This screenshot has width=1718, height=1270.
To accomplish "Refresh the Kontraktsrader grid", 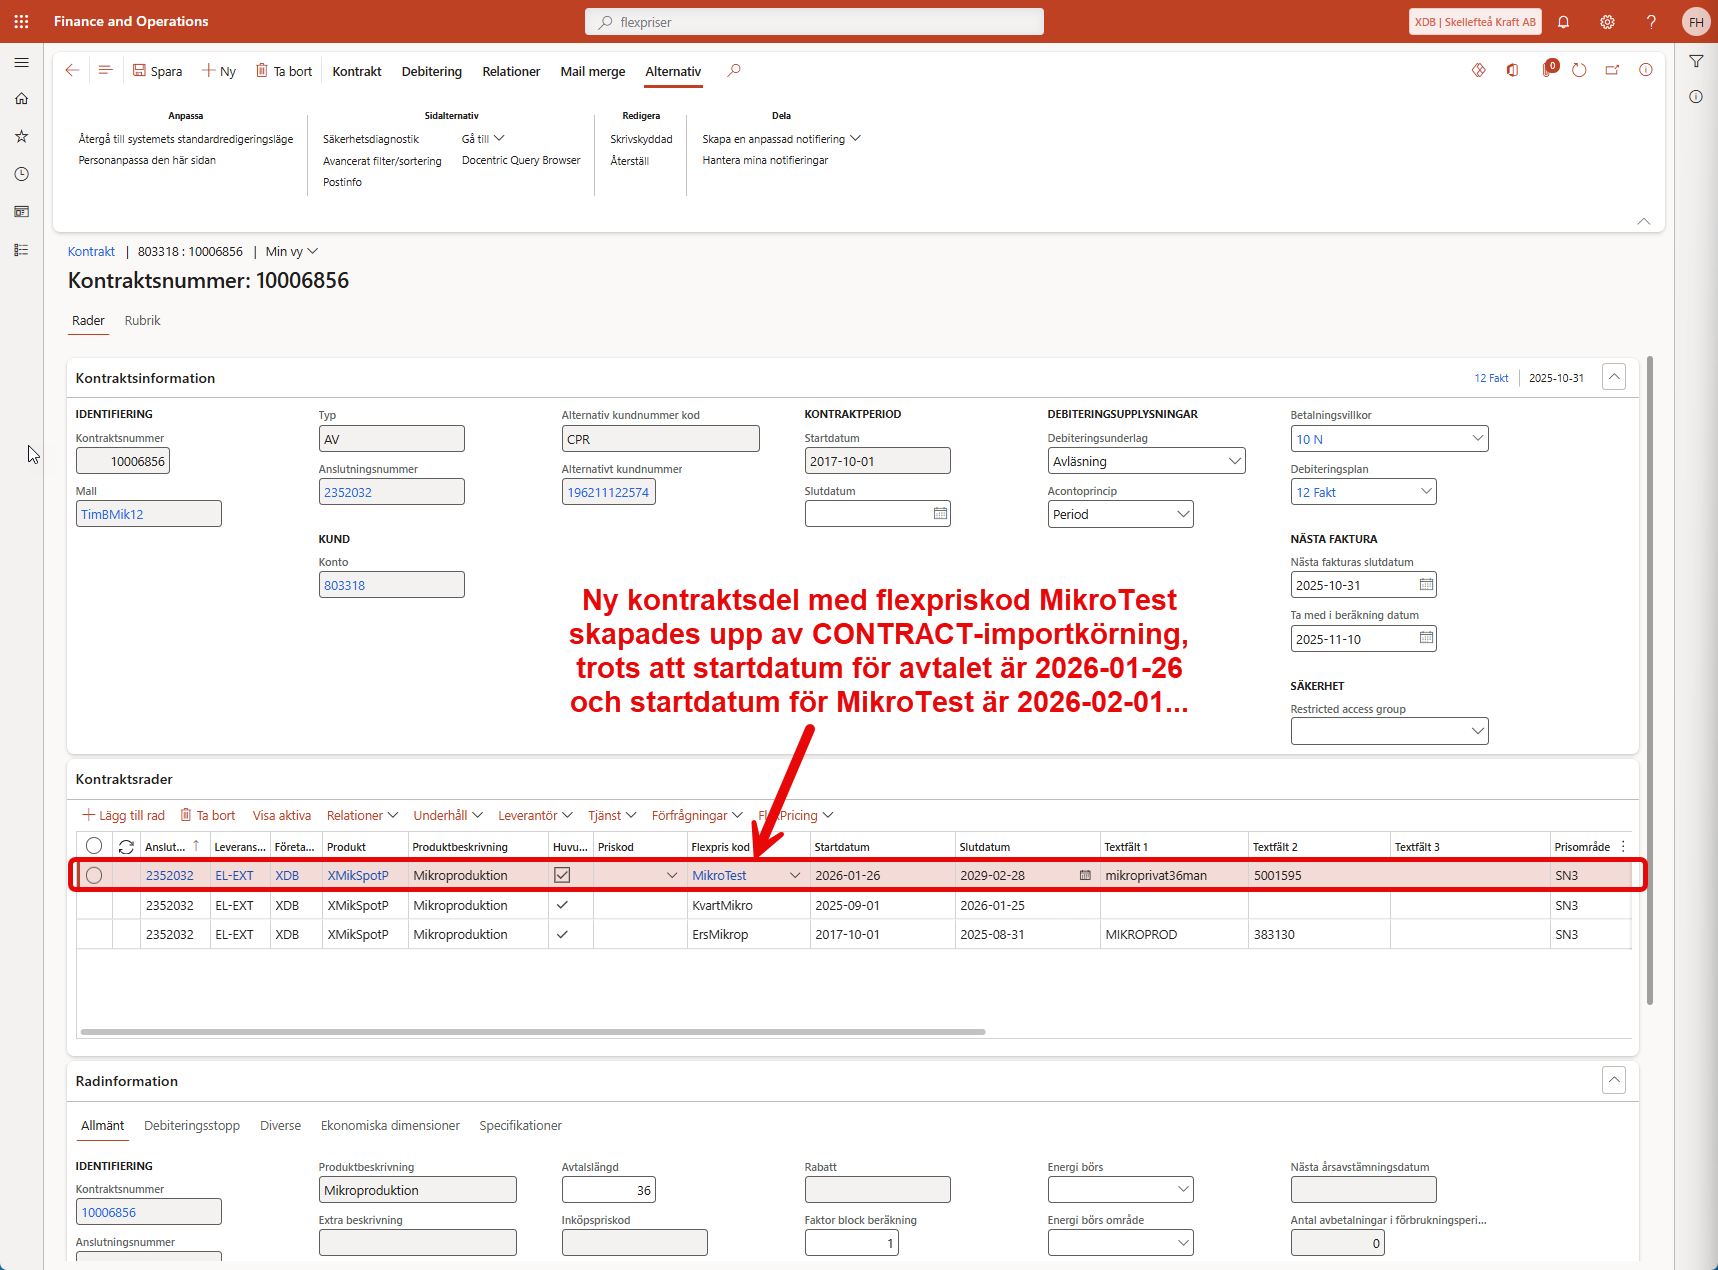I will (x=126, y=847).
